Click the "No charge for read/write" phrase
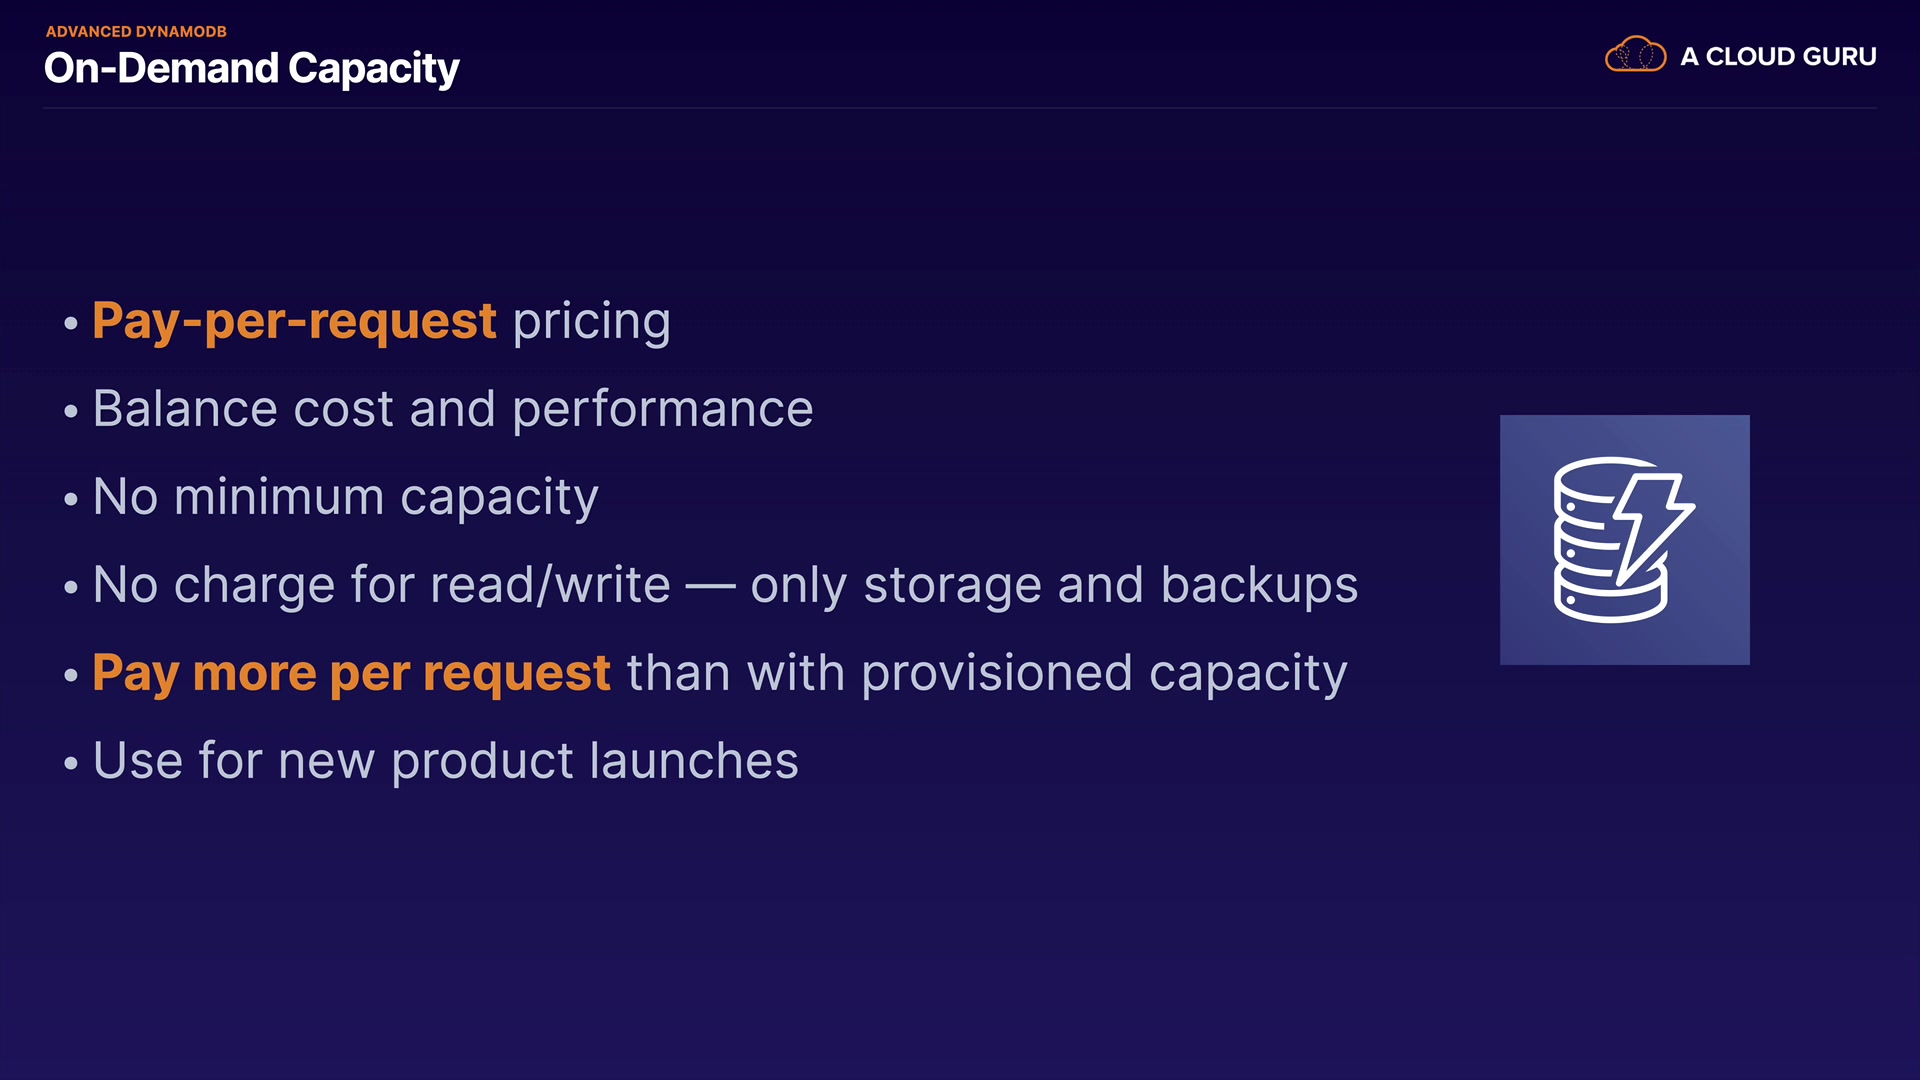 point(381,585)
